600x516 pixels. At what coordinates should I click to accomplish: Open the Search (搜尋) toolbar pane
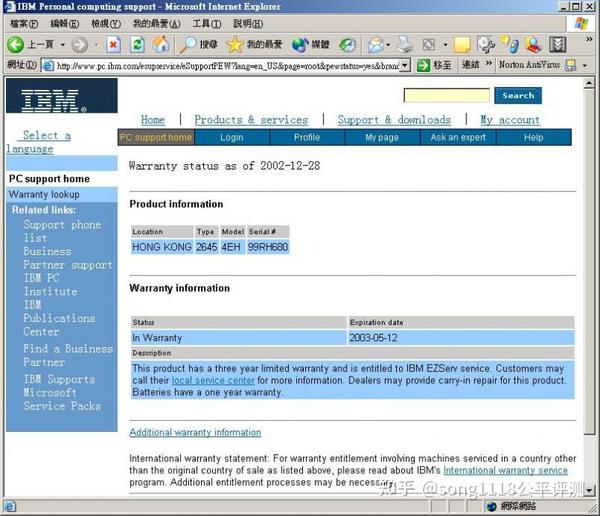tap(199, 45)
